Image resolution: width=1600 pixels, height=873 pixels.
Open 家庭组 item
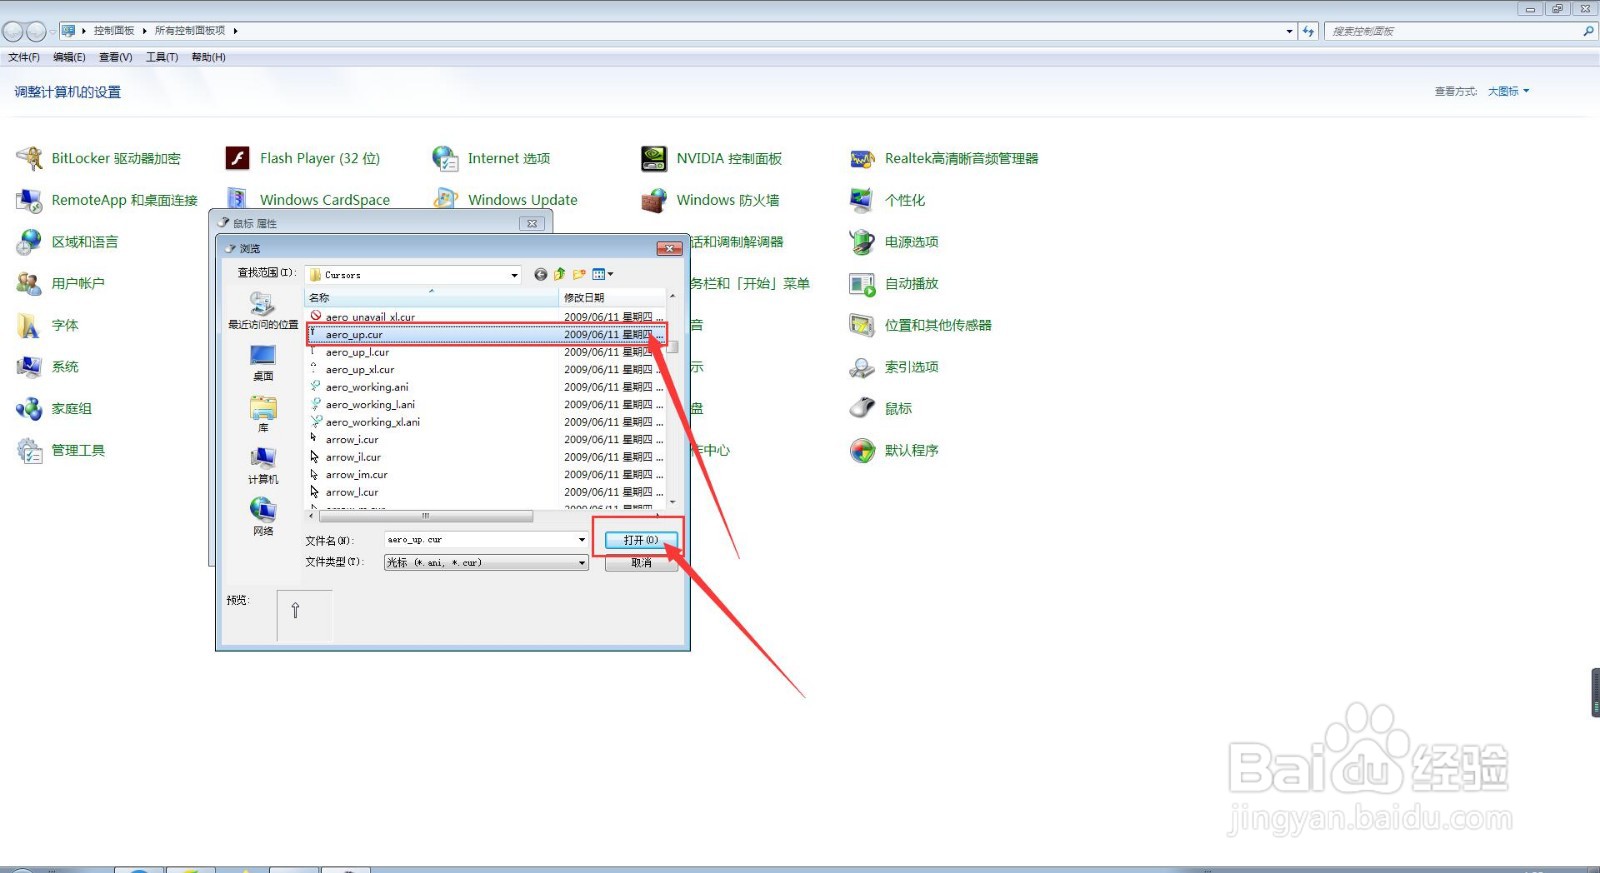click(54, 409)
